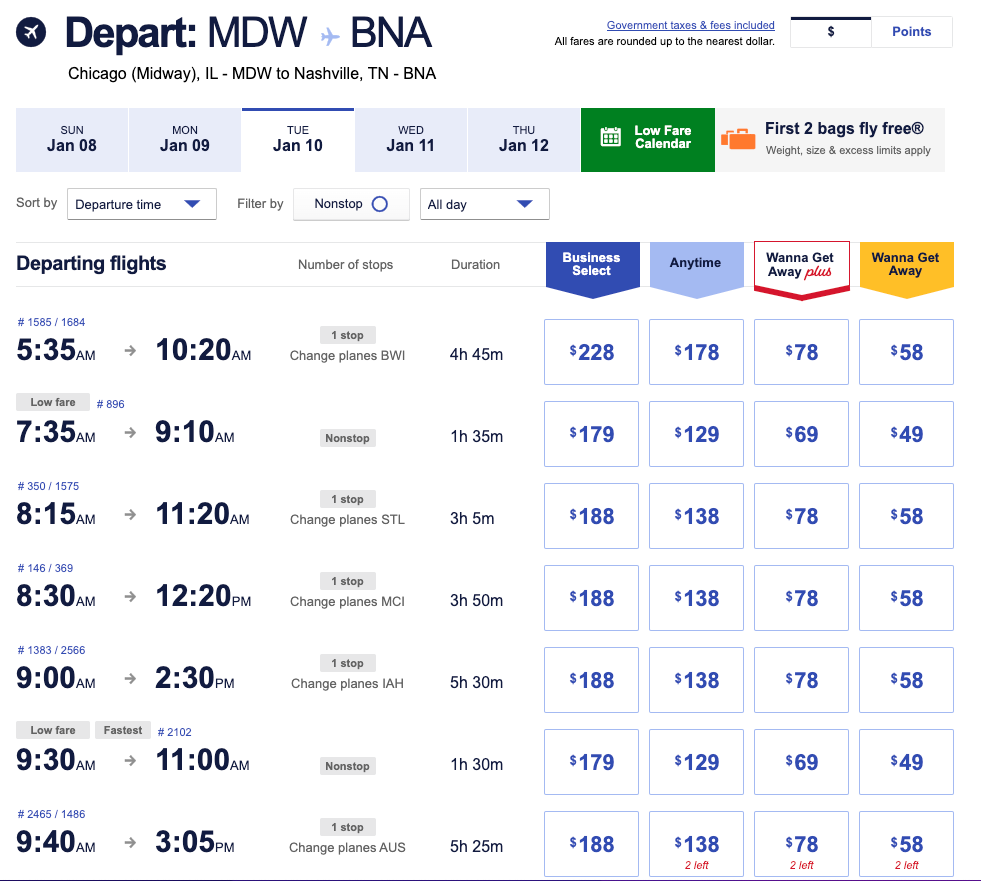Select the Mon Jan 09 date tab

pos(185,139)
